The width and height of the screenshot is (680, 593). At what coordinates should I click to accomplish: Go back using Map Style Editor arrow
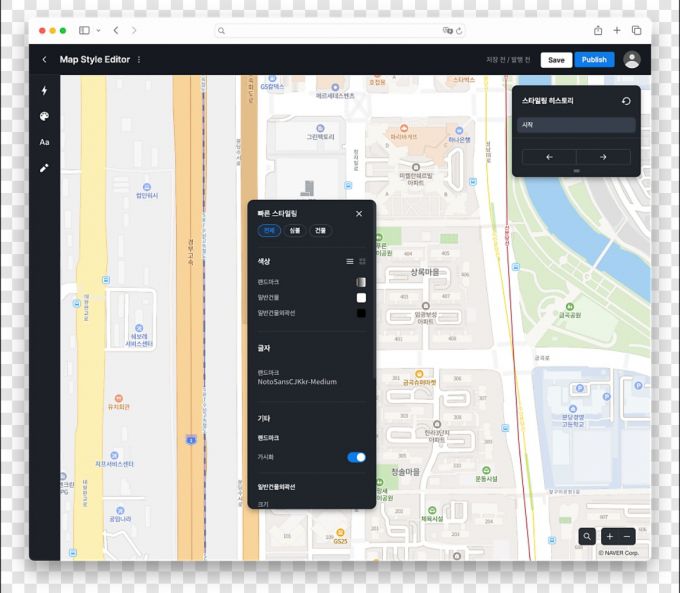click(44, 60)
